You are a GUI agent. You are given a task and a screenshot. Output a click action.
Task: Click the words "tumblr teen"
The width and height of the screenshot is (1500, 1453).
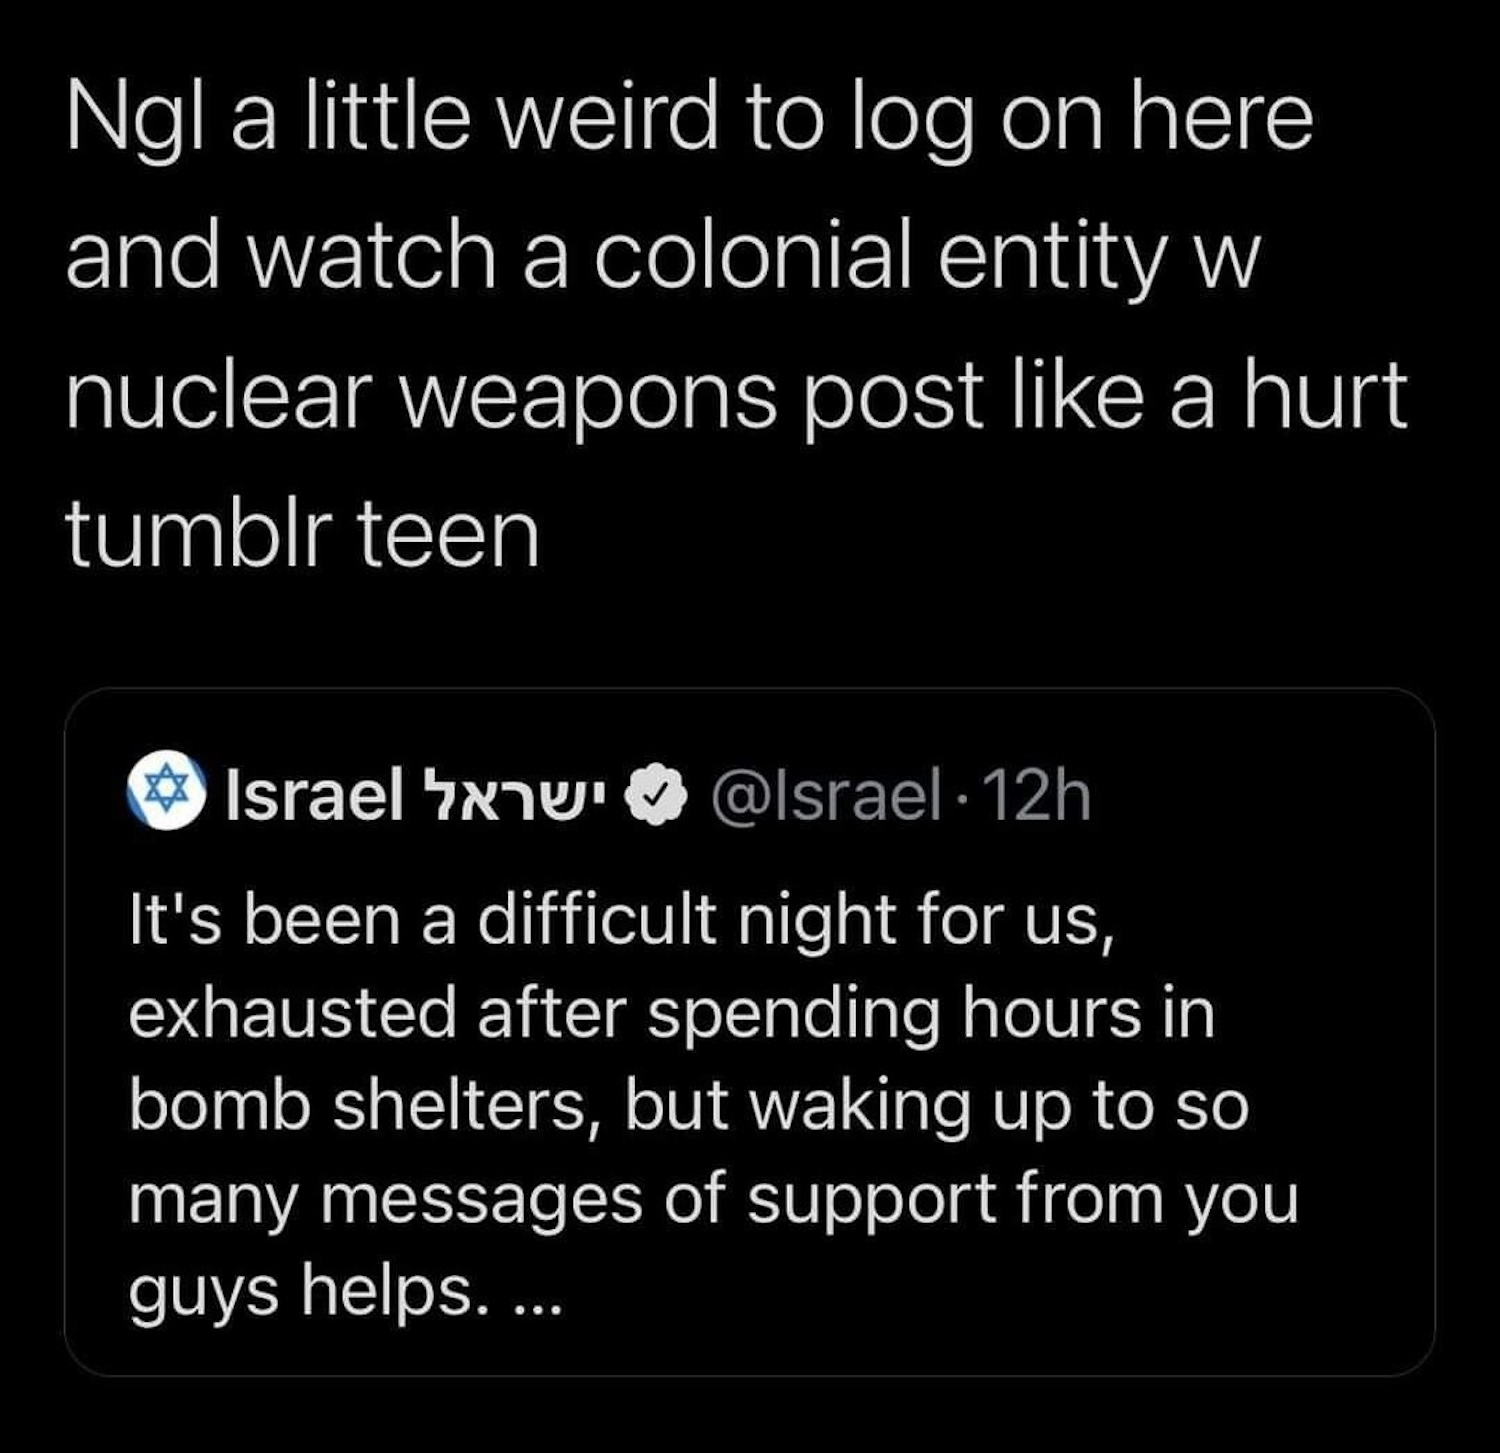[303, 534]
